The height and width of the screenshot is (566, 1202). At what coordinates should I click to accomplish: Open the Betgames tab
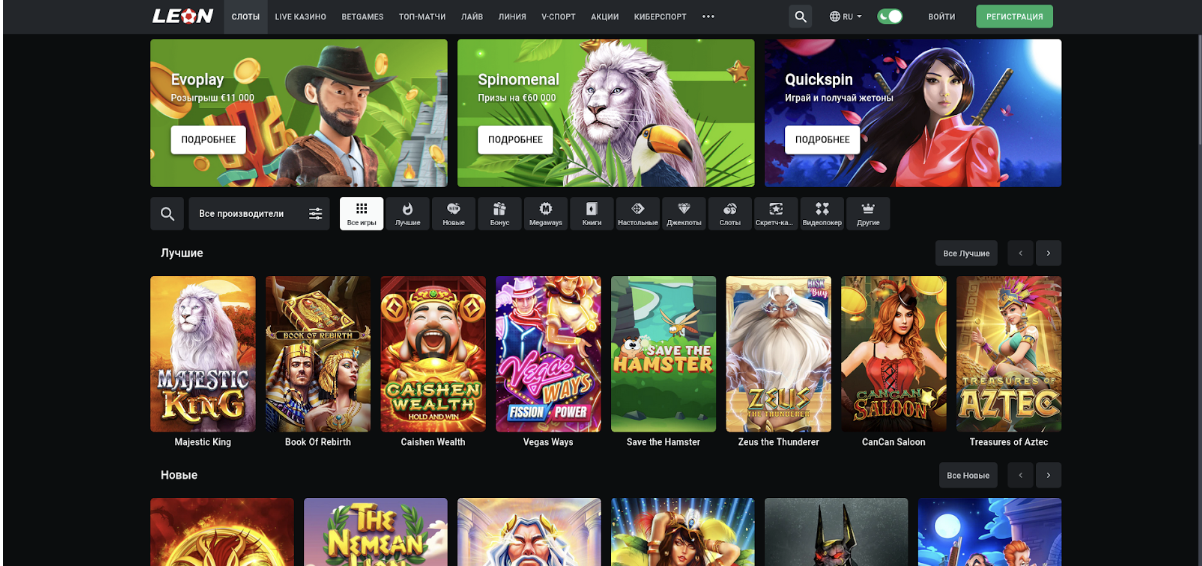pos(362,17)
